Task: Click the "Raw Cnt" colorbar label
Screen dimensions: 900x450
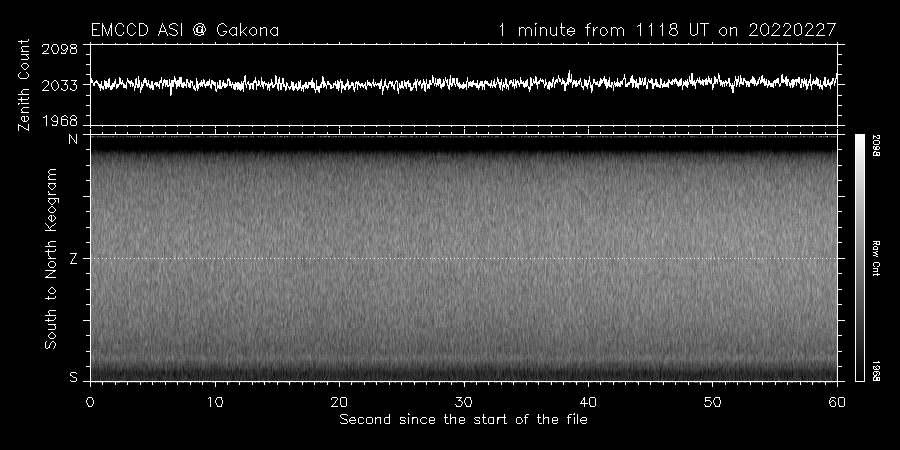Action: pyautogui.click(x=876, y=258)
